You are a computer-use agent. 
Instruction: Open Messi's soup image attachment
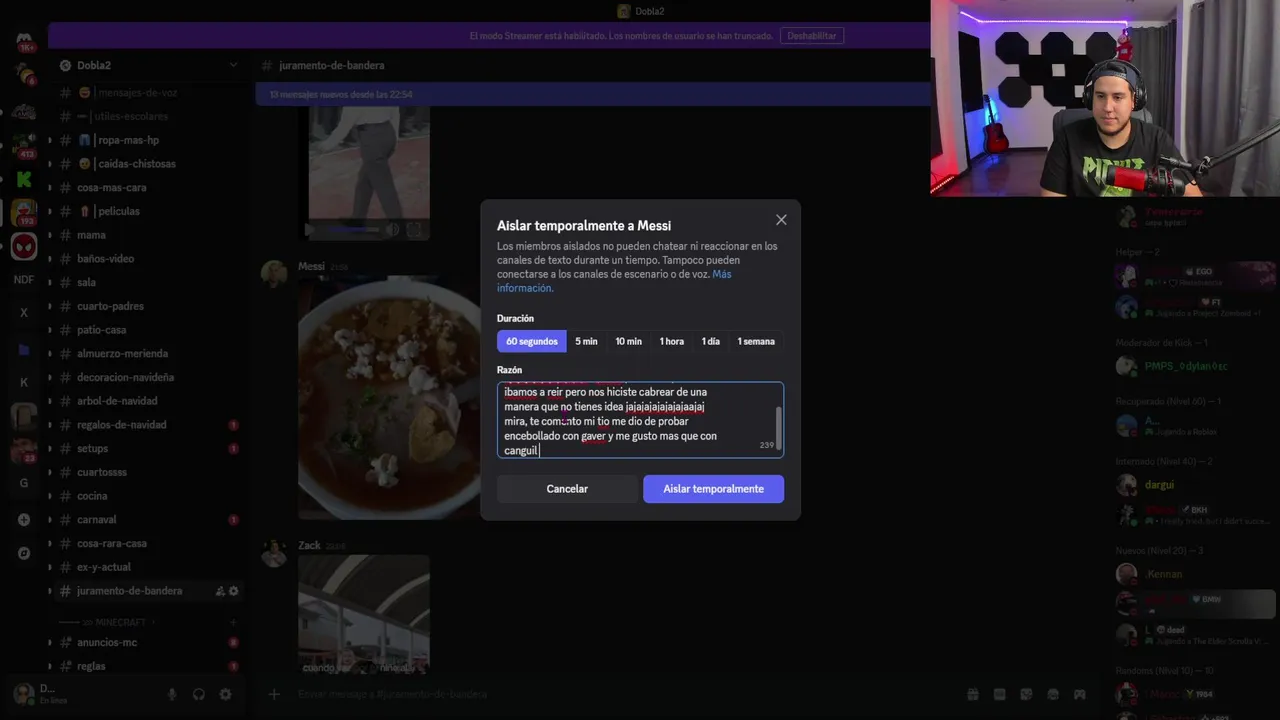click(x=389, y=398)
